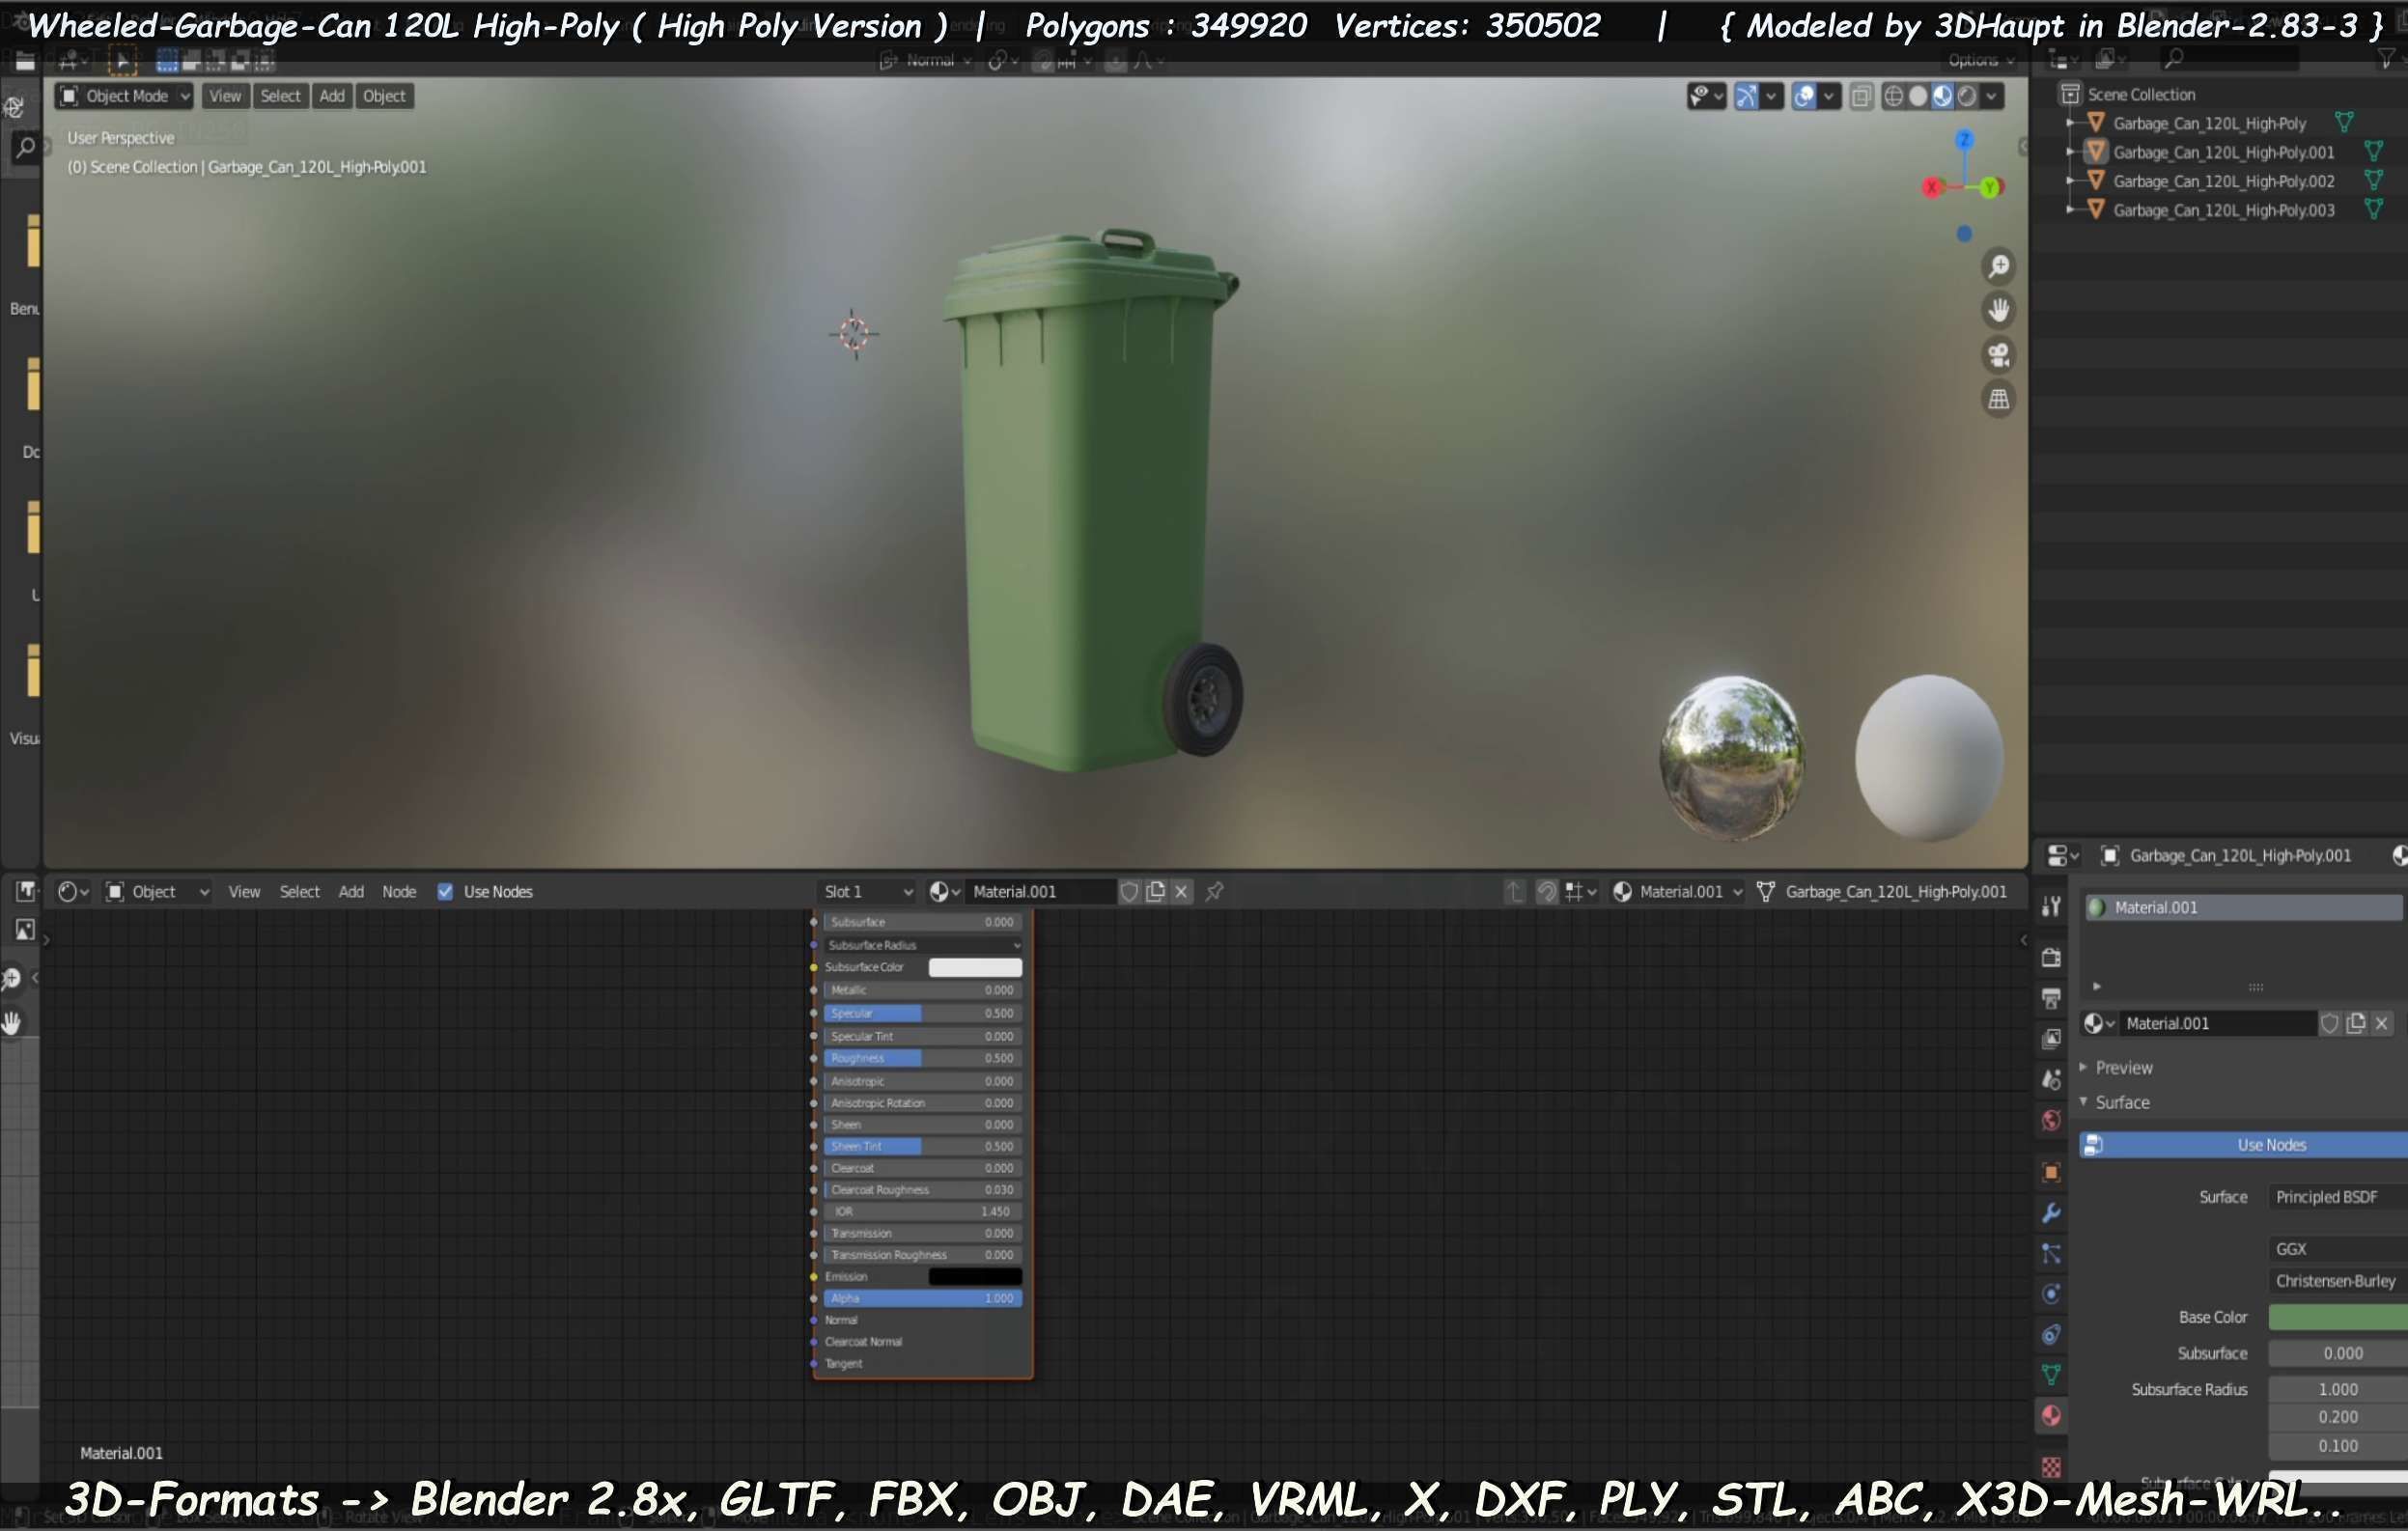Open gizmo options dropdown arrow
This screenshot has height=1531, width=2408.
1771,96
